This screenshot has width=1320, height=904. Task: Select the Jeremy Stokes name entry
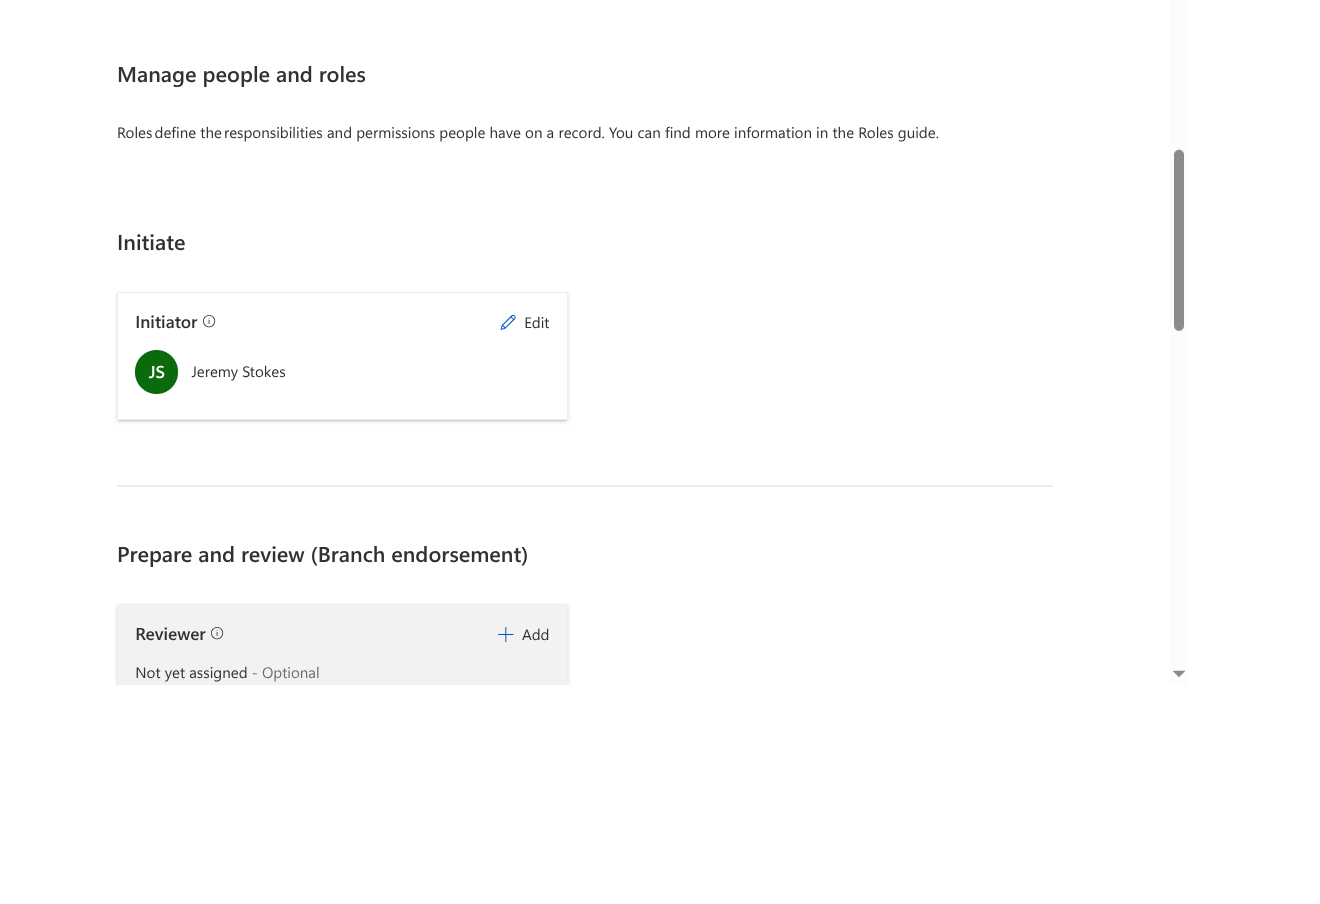(x=238, y=371)
